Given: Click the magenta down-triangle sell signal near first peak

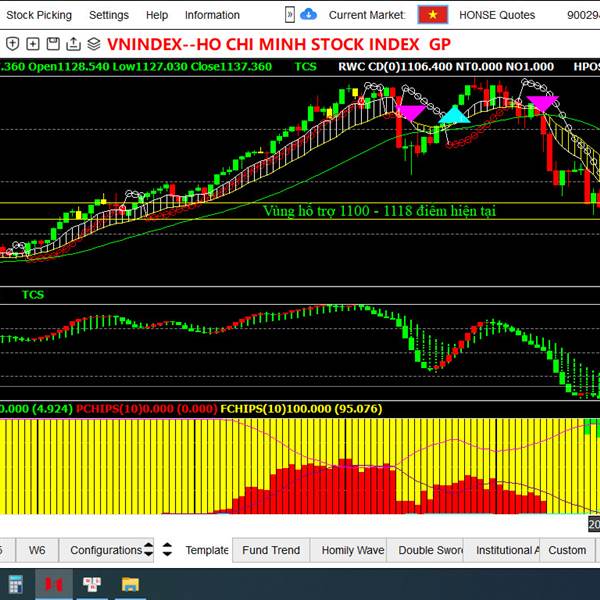Looking at the screenshot, I should pos(411,112).
